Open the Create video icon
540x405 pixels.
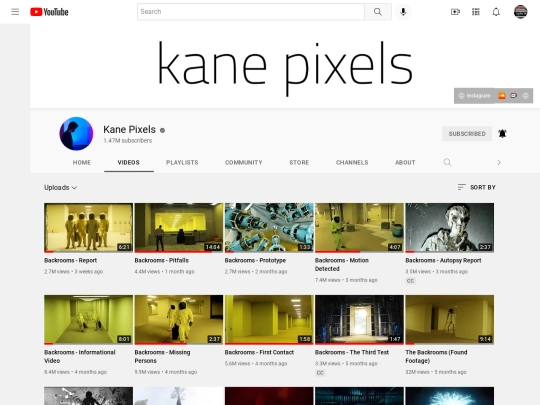click(455, 12)
